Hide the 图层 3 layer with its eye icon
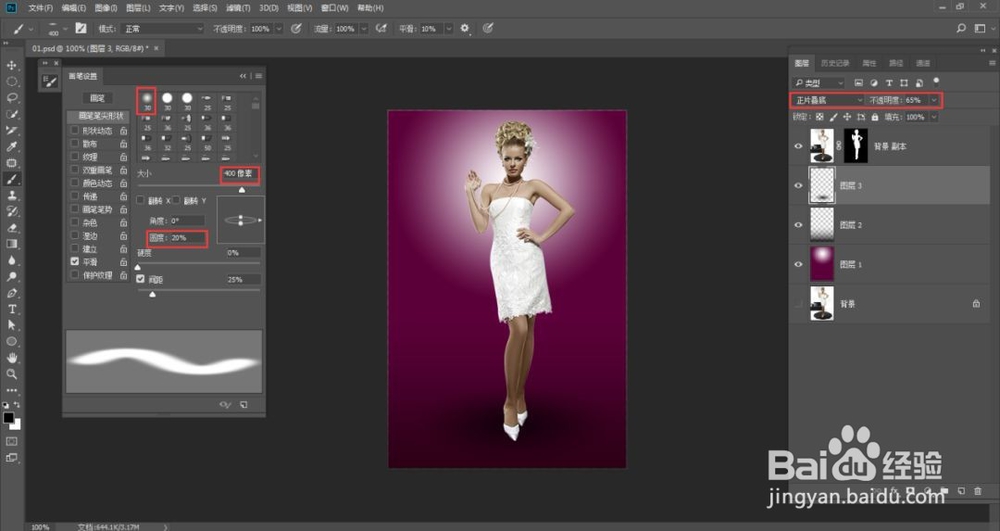 pyautogui.click(x=798, y=186)
